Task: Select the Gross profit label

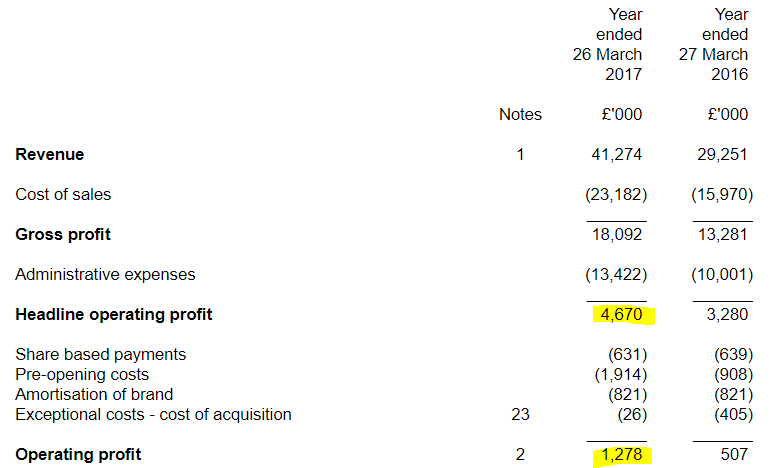Action: point(63,234)
